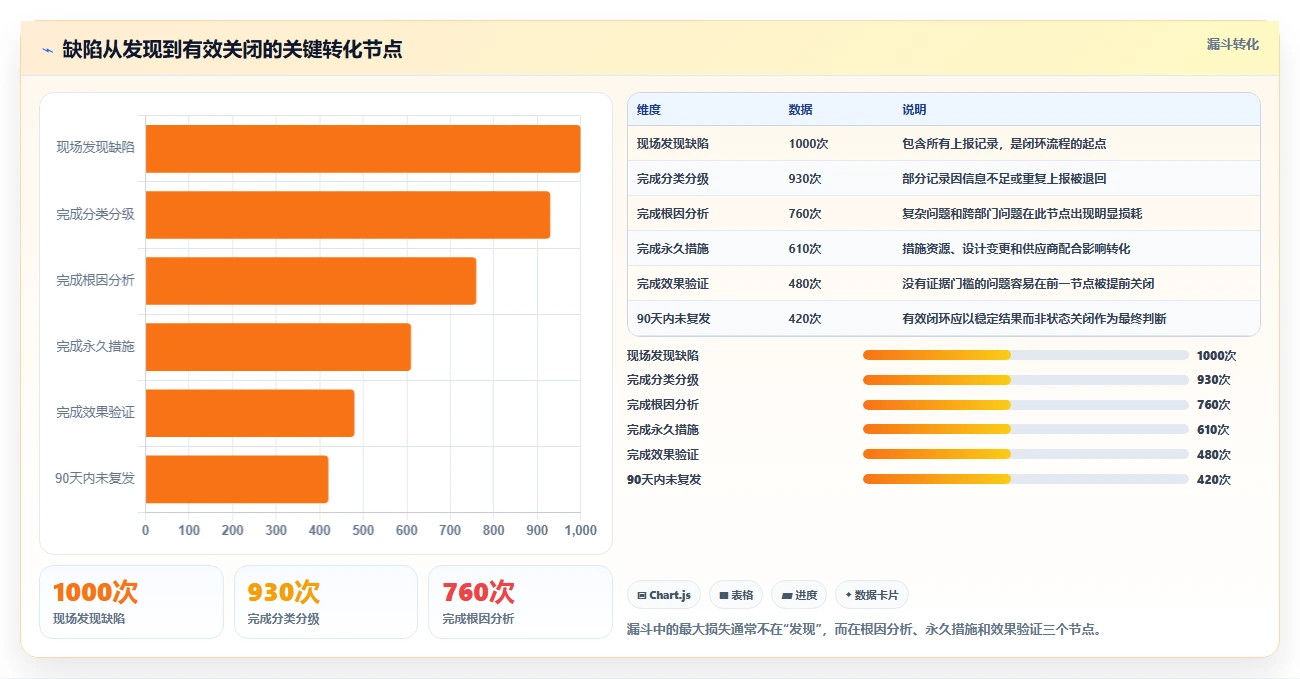
Task: Click the footer note about 漏斗中的最大损失
Action: pos(864,630)
